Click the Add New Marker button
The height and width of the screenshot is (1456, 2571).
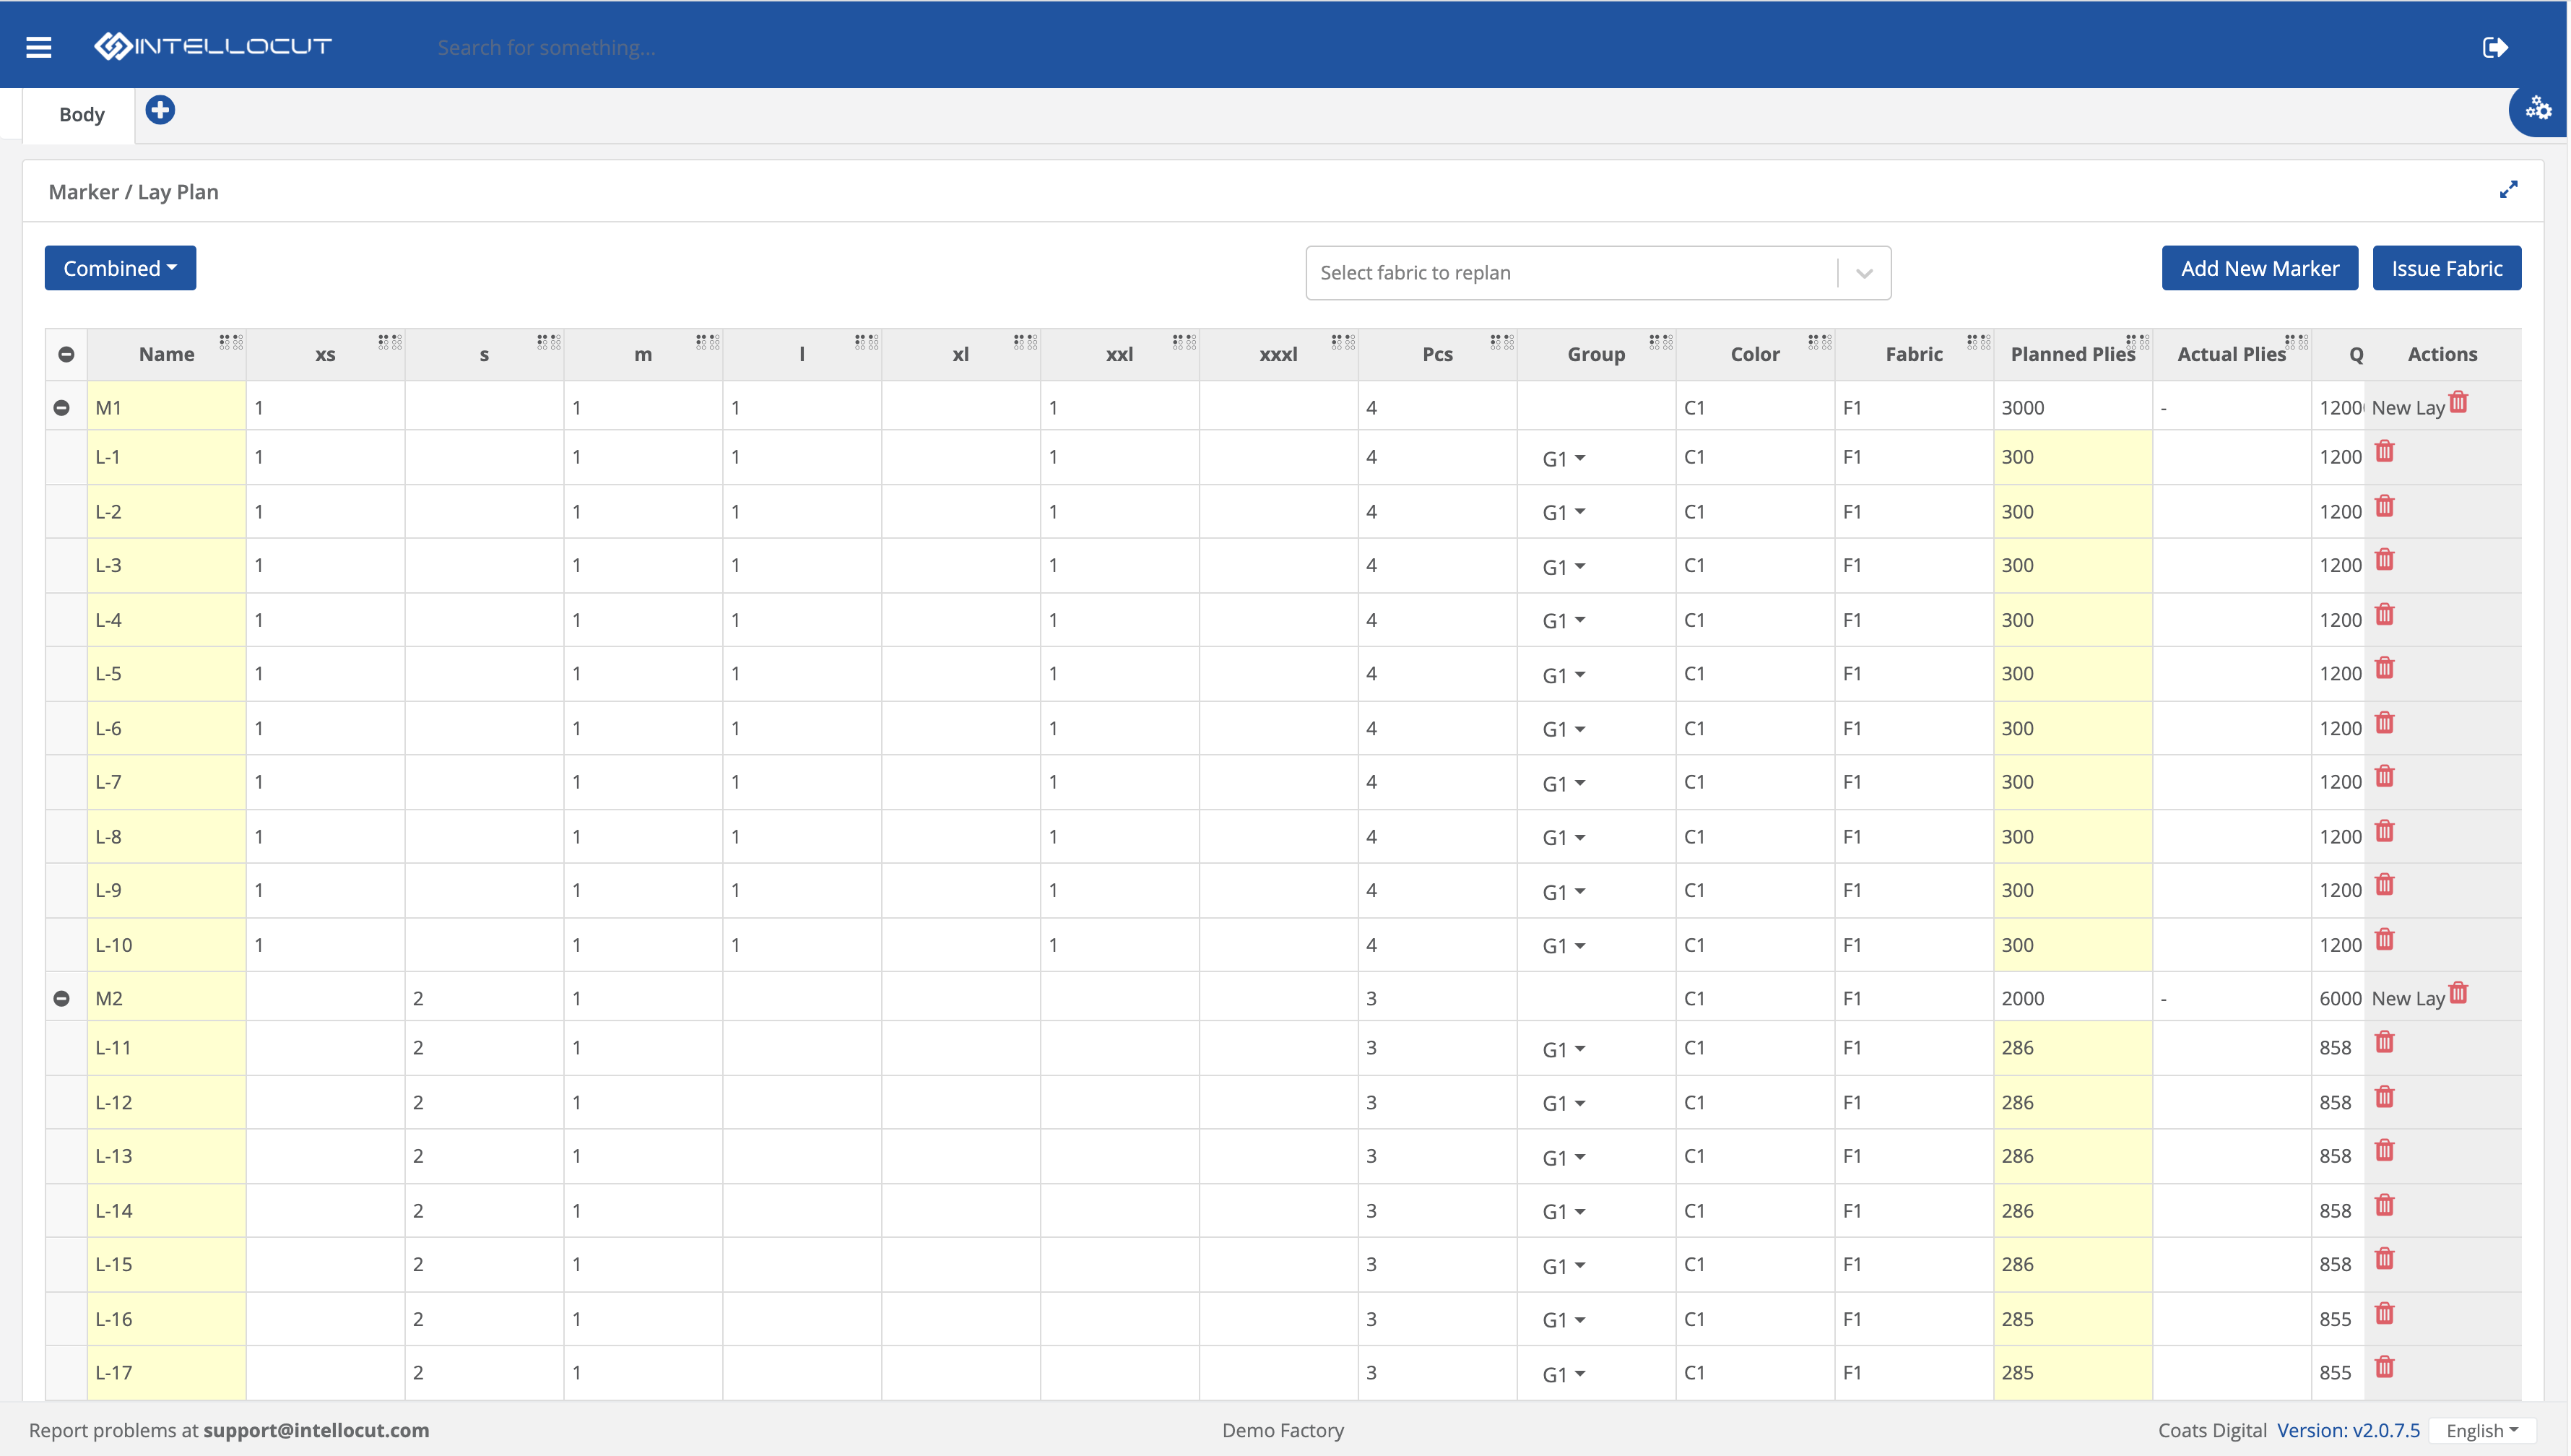[x=2260, y=267]
